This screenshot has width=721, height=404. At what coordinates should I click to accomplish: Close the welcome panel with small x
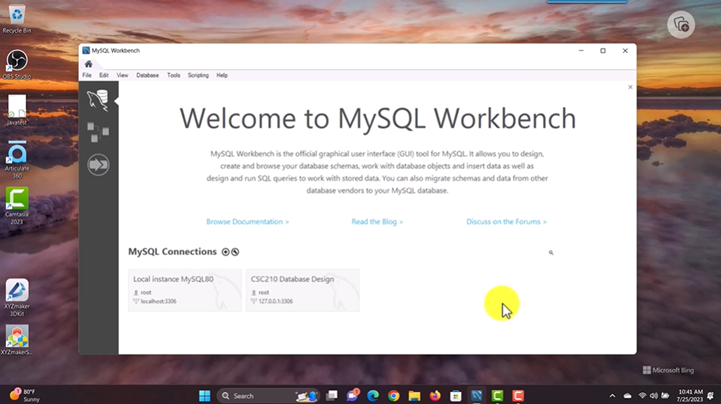point(630,87)
